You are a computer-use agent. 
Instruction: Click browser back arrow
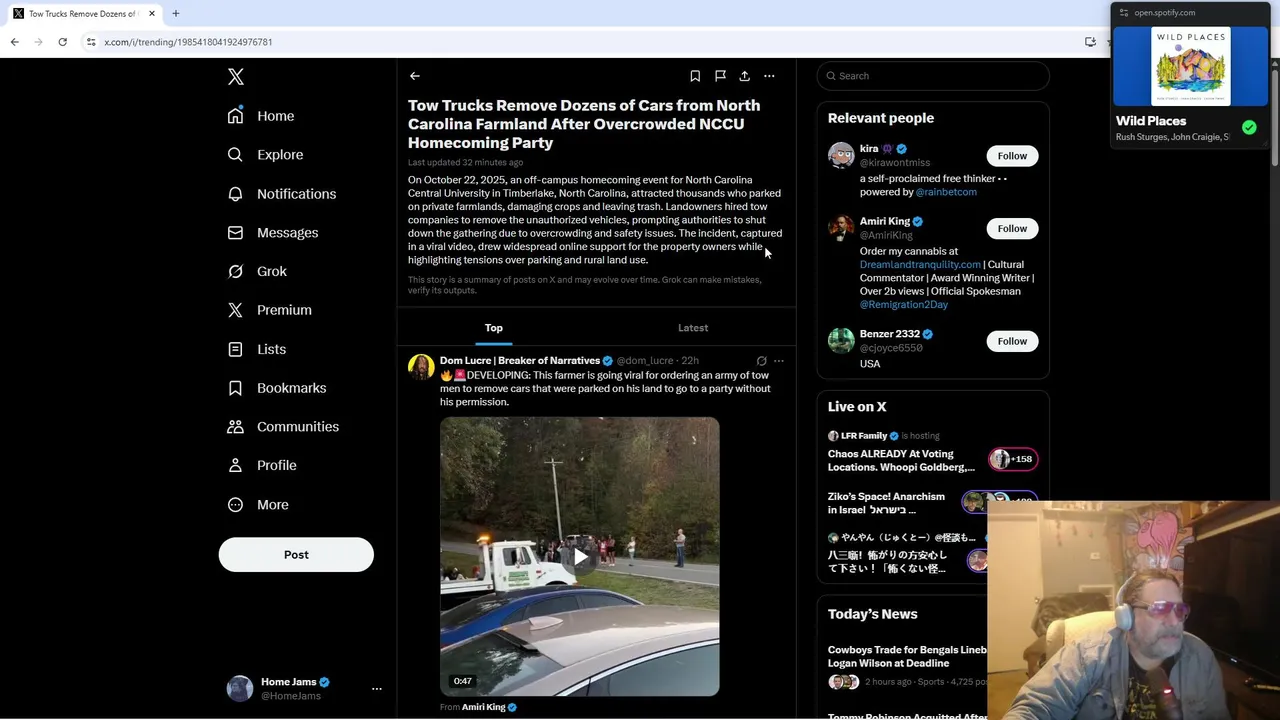[x=14, y=42]
